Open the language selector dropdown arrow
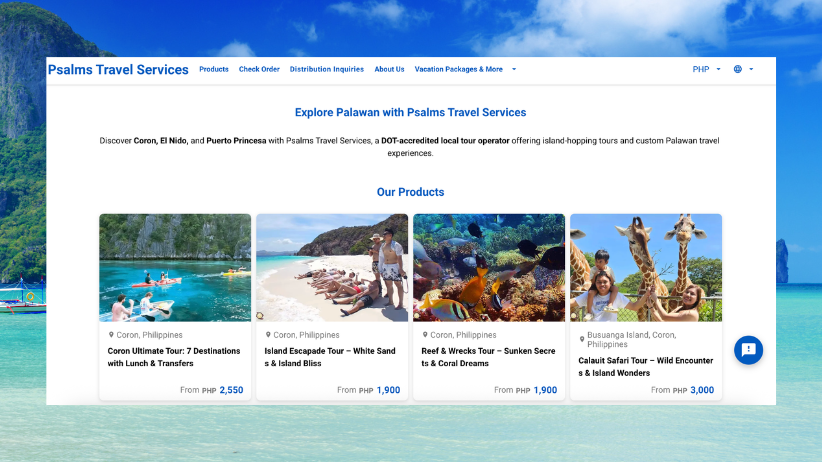 click(x=751, y=69)
